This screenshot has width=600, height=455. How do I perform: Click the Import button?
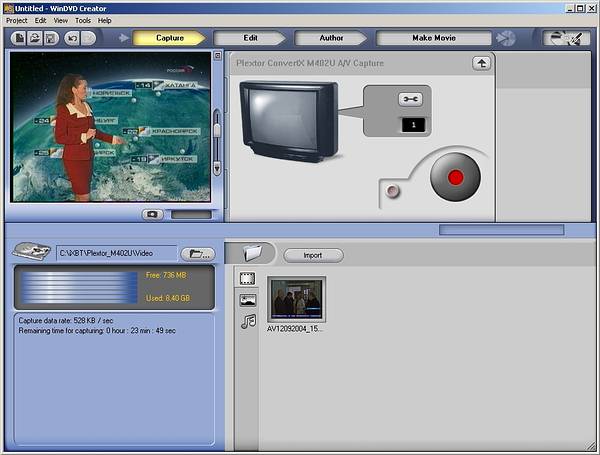click(x=312, y=255)
